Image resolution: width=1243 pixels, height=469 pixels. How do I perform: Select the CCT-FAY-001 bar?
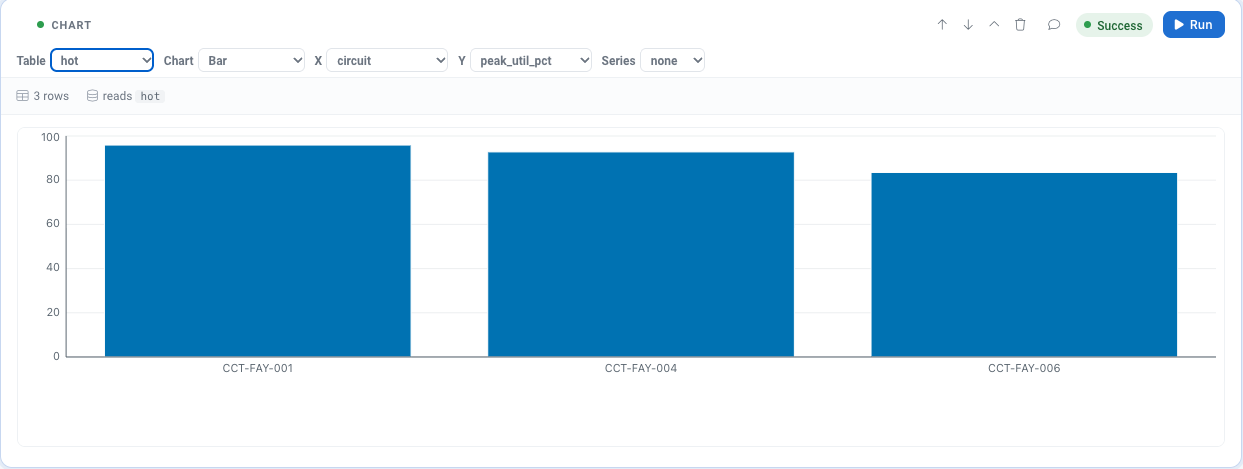(258, 251)
